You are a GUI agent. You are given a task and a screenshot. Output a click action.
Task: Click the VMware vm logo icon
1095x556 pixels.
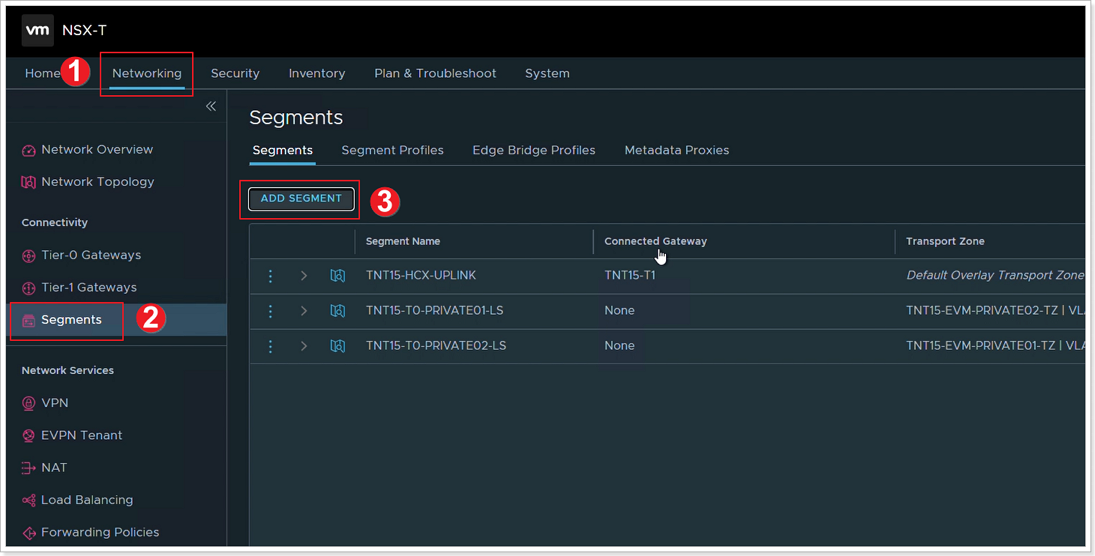point(37,30)
